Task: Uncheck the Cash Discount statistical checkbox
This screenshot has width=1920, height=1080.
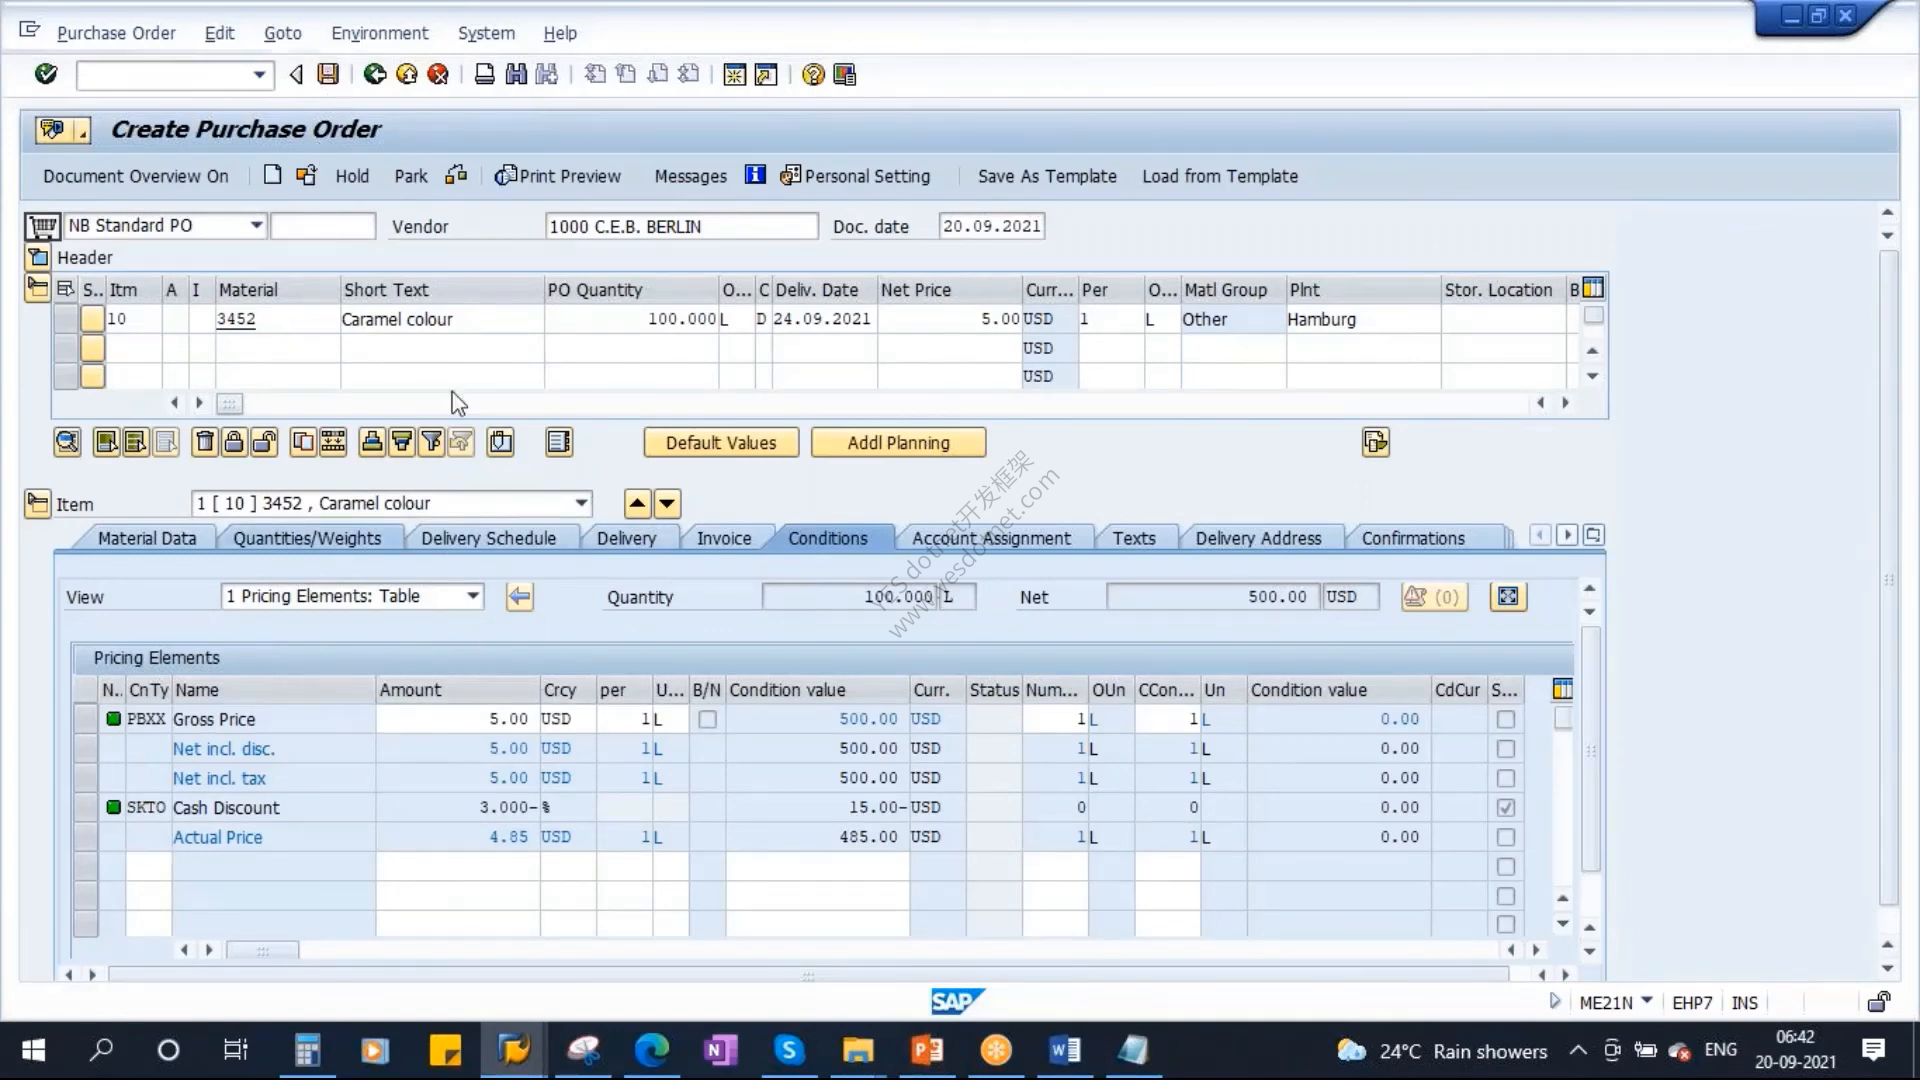Action: coord(1505,807)
